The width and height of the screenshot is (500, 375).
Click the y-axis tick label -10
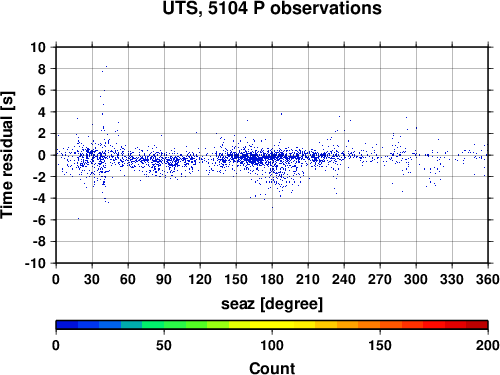(35, 263)
